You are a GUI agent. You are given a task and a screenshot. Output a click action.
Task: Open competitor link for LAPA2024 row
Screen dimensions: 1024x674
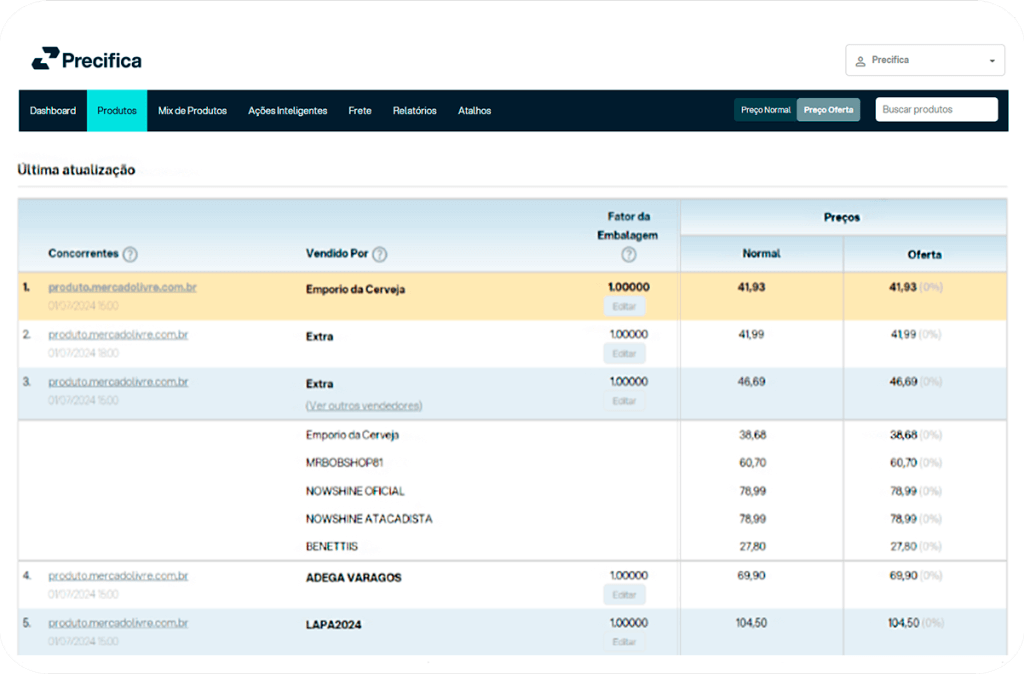pos(118,622)
